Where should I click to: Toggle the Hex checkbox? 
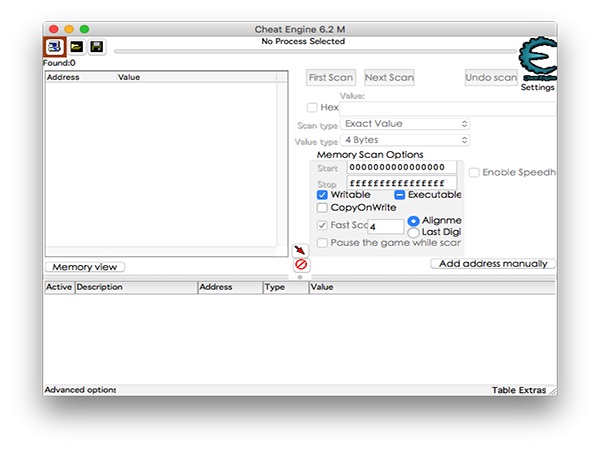(312, 108)
